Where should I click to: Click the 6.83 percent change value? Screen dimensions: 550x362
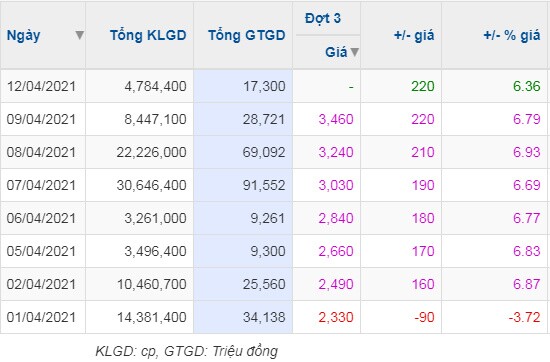tap(526, 251)
